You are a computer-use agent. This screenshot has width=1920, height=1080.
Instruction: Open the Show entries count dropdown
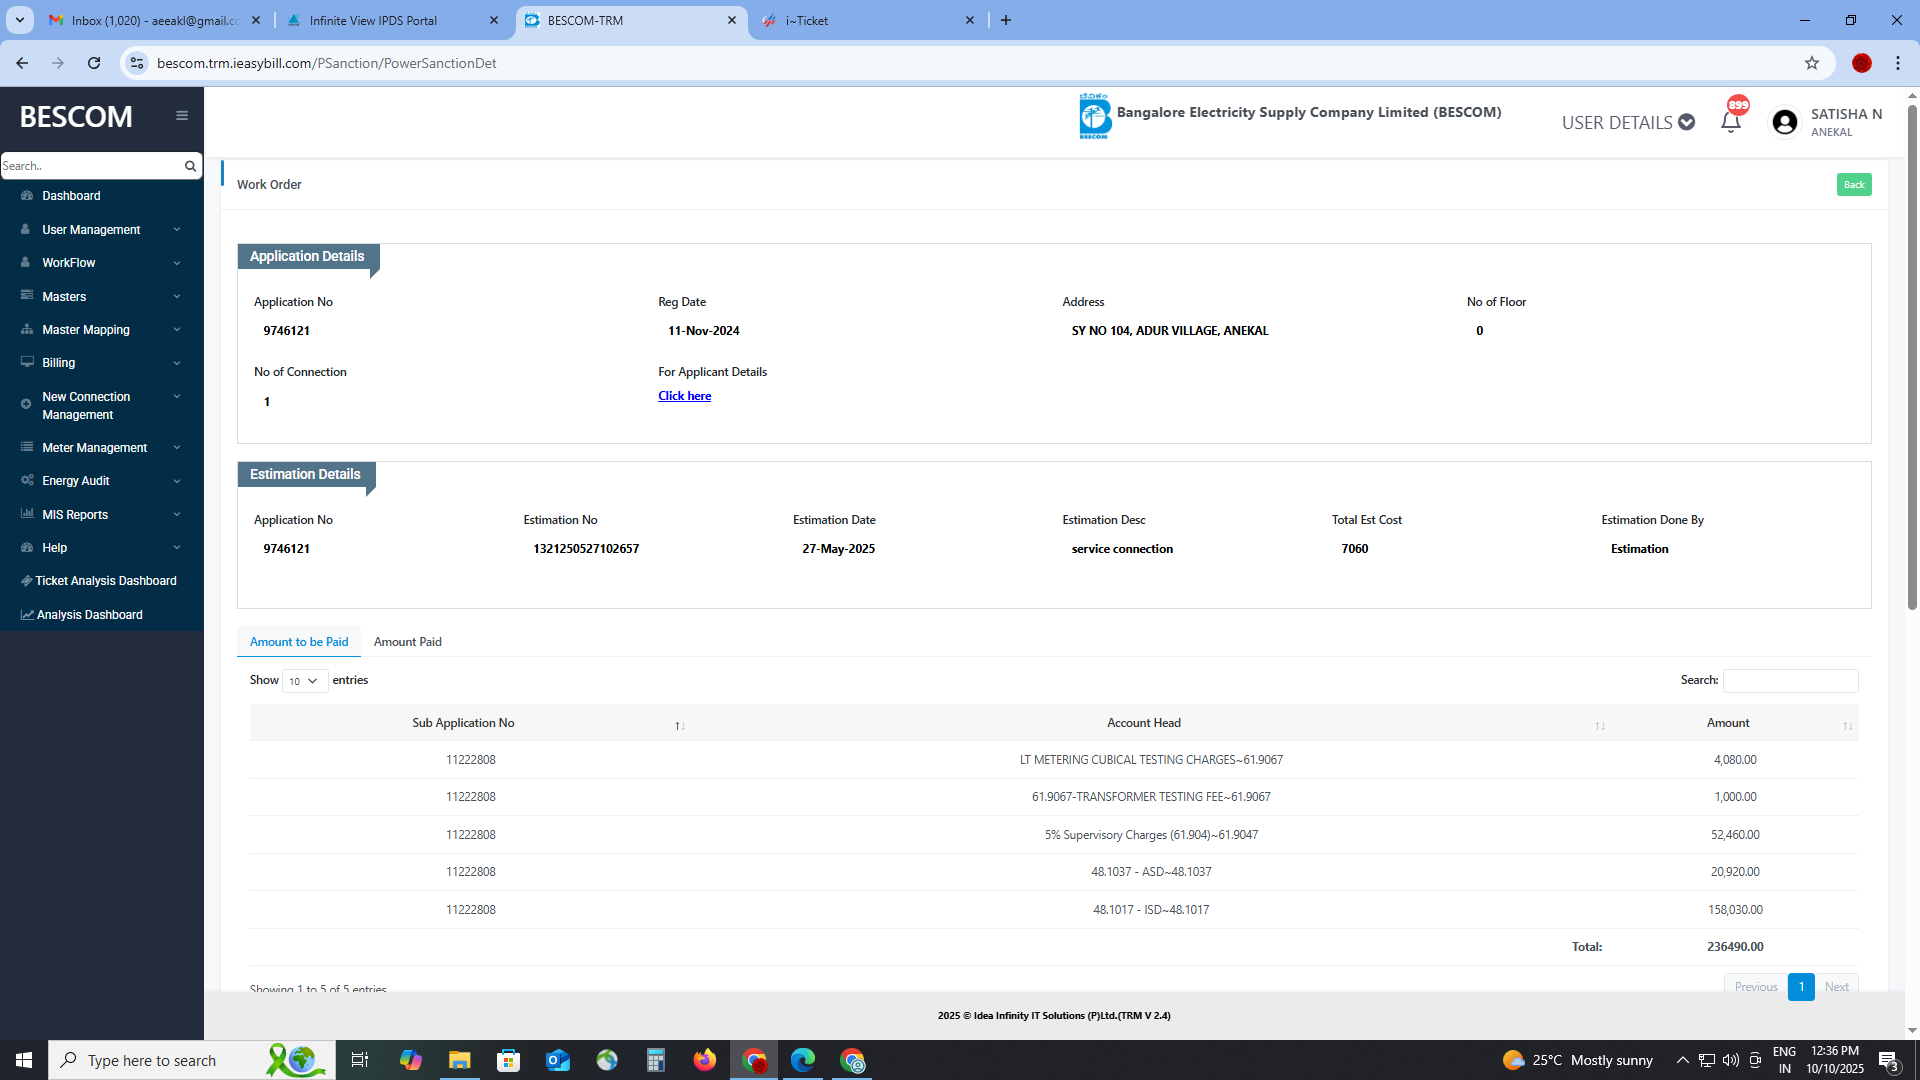(304, 681)
